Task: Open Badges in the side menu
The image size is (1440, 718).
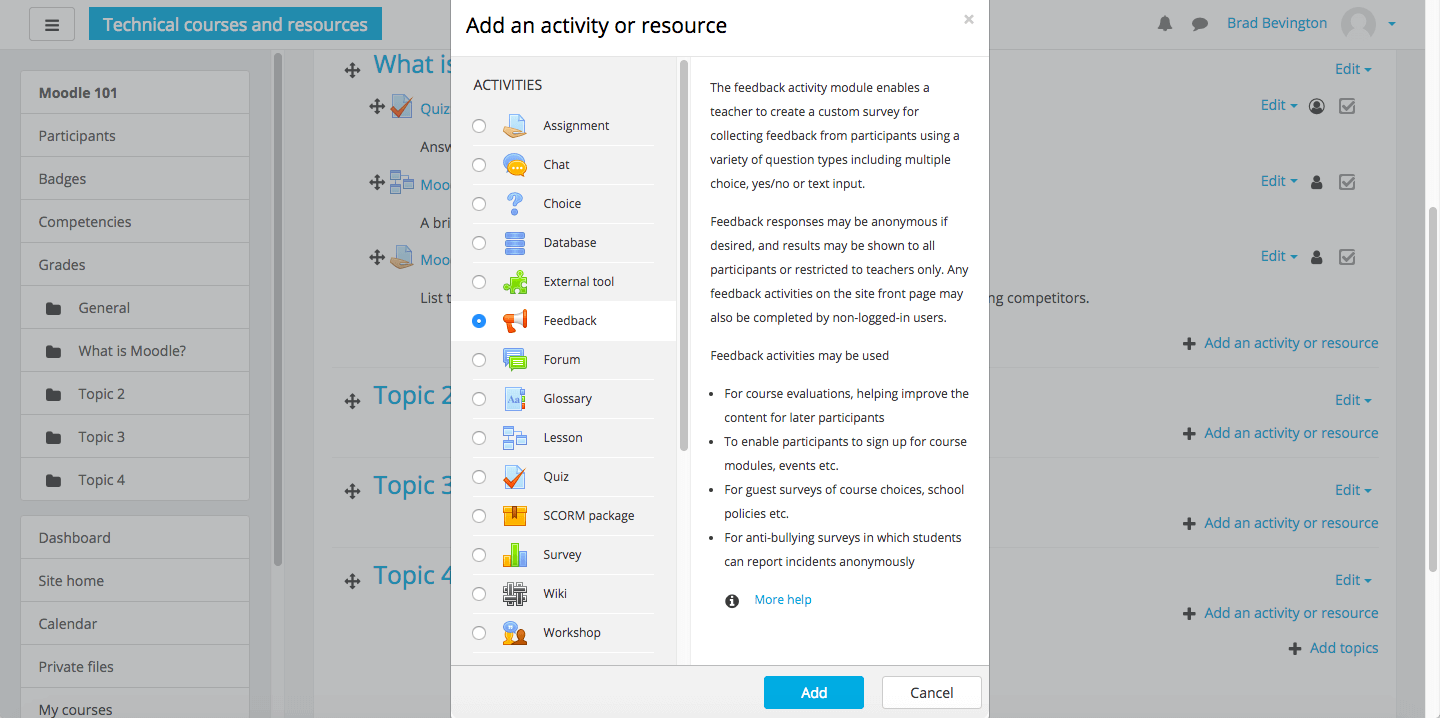Action: coord(135,179)
